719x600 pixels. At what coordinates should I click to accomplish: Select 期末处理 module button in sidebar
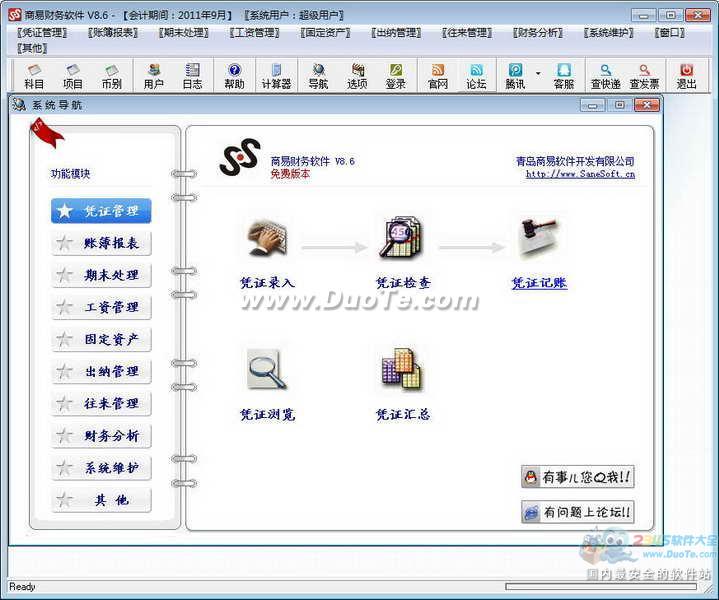pyautogui.click(x=101, y=275)
